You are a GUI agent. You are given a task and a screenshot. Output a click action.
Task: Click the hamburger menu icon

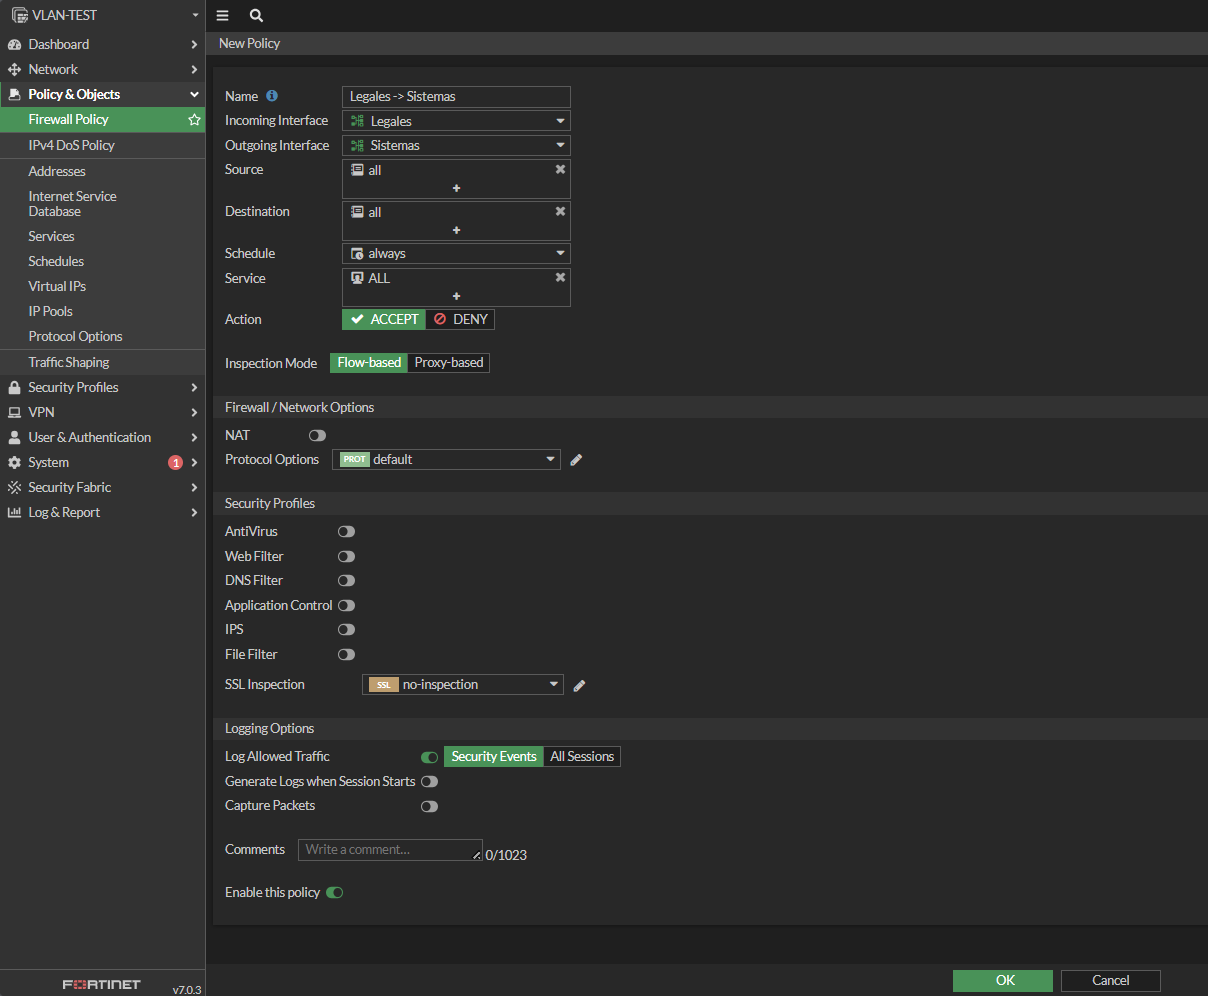click(x=222, y=16)
